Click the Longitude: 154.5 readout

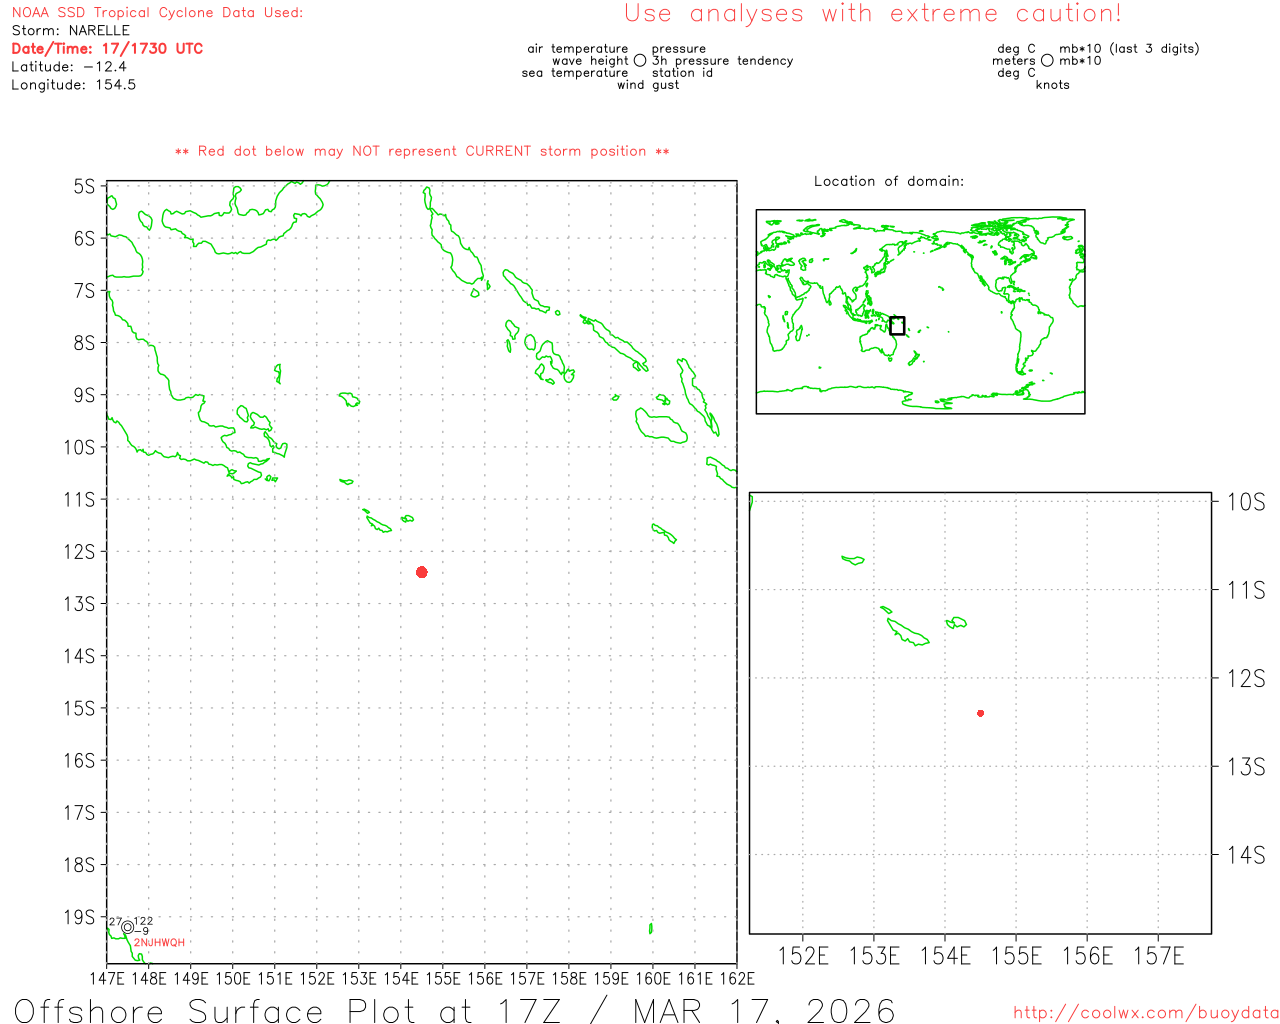(x=74, y=85)
